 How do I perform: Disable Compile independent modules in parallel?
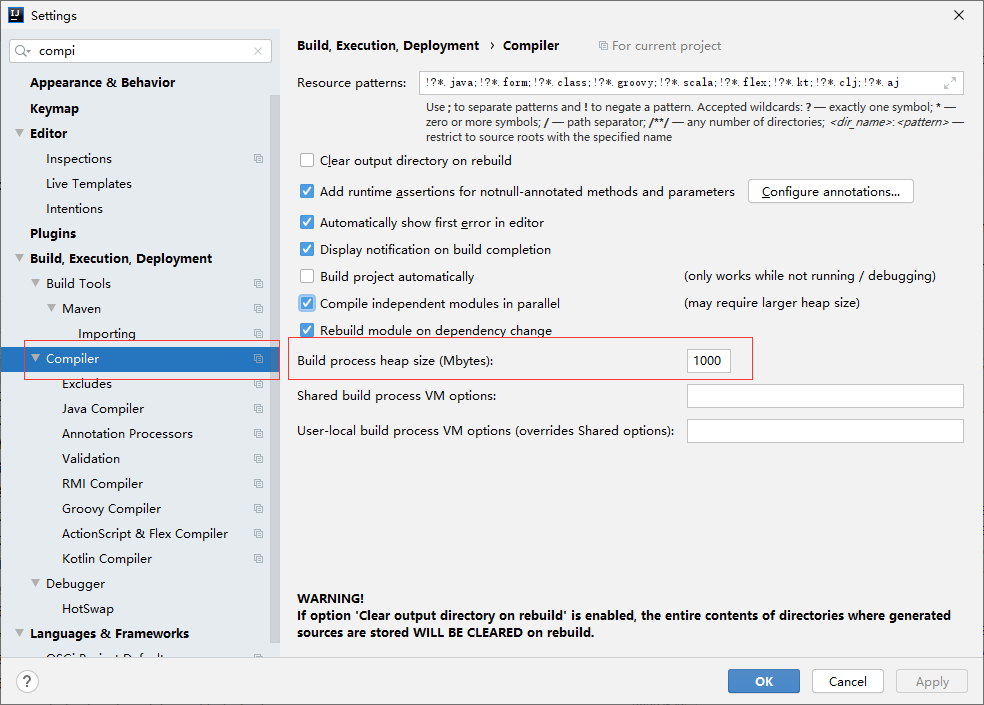(307, 304)
